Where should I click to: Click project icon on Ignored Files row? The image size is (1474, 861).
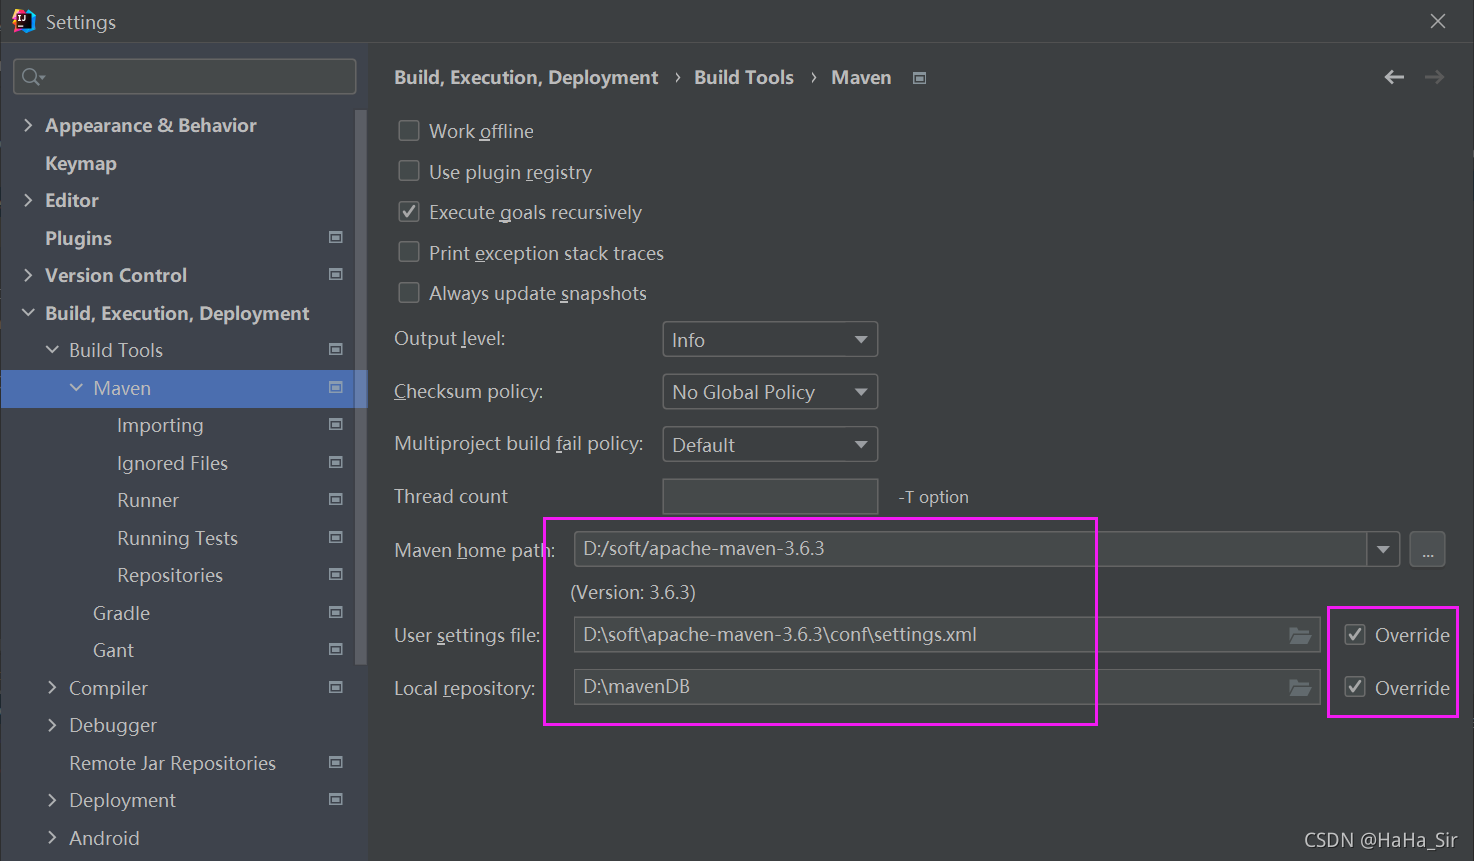(336, 462)
